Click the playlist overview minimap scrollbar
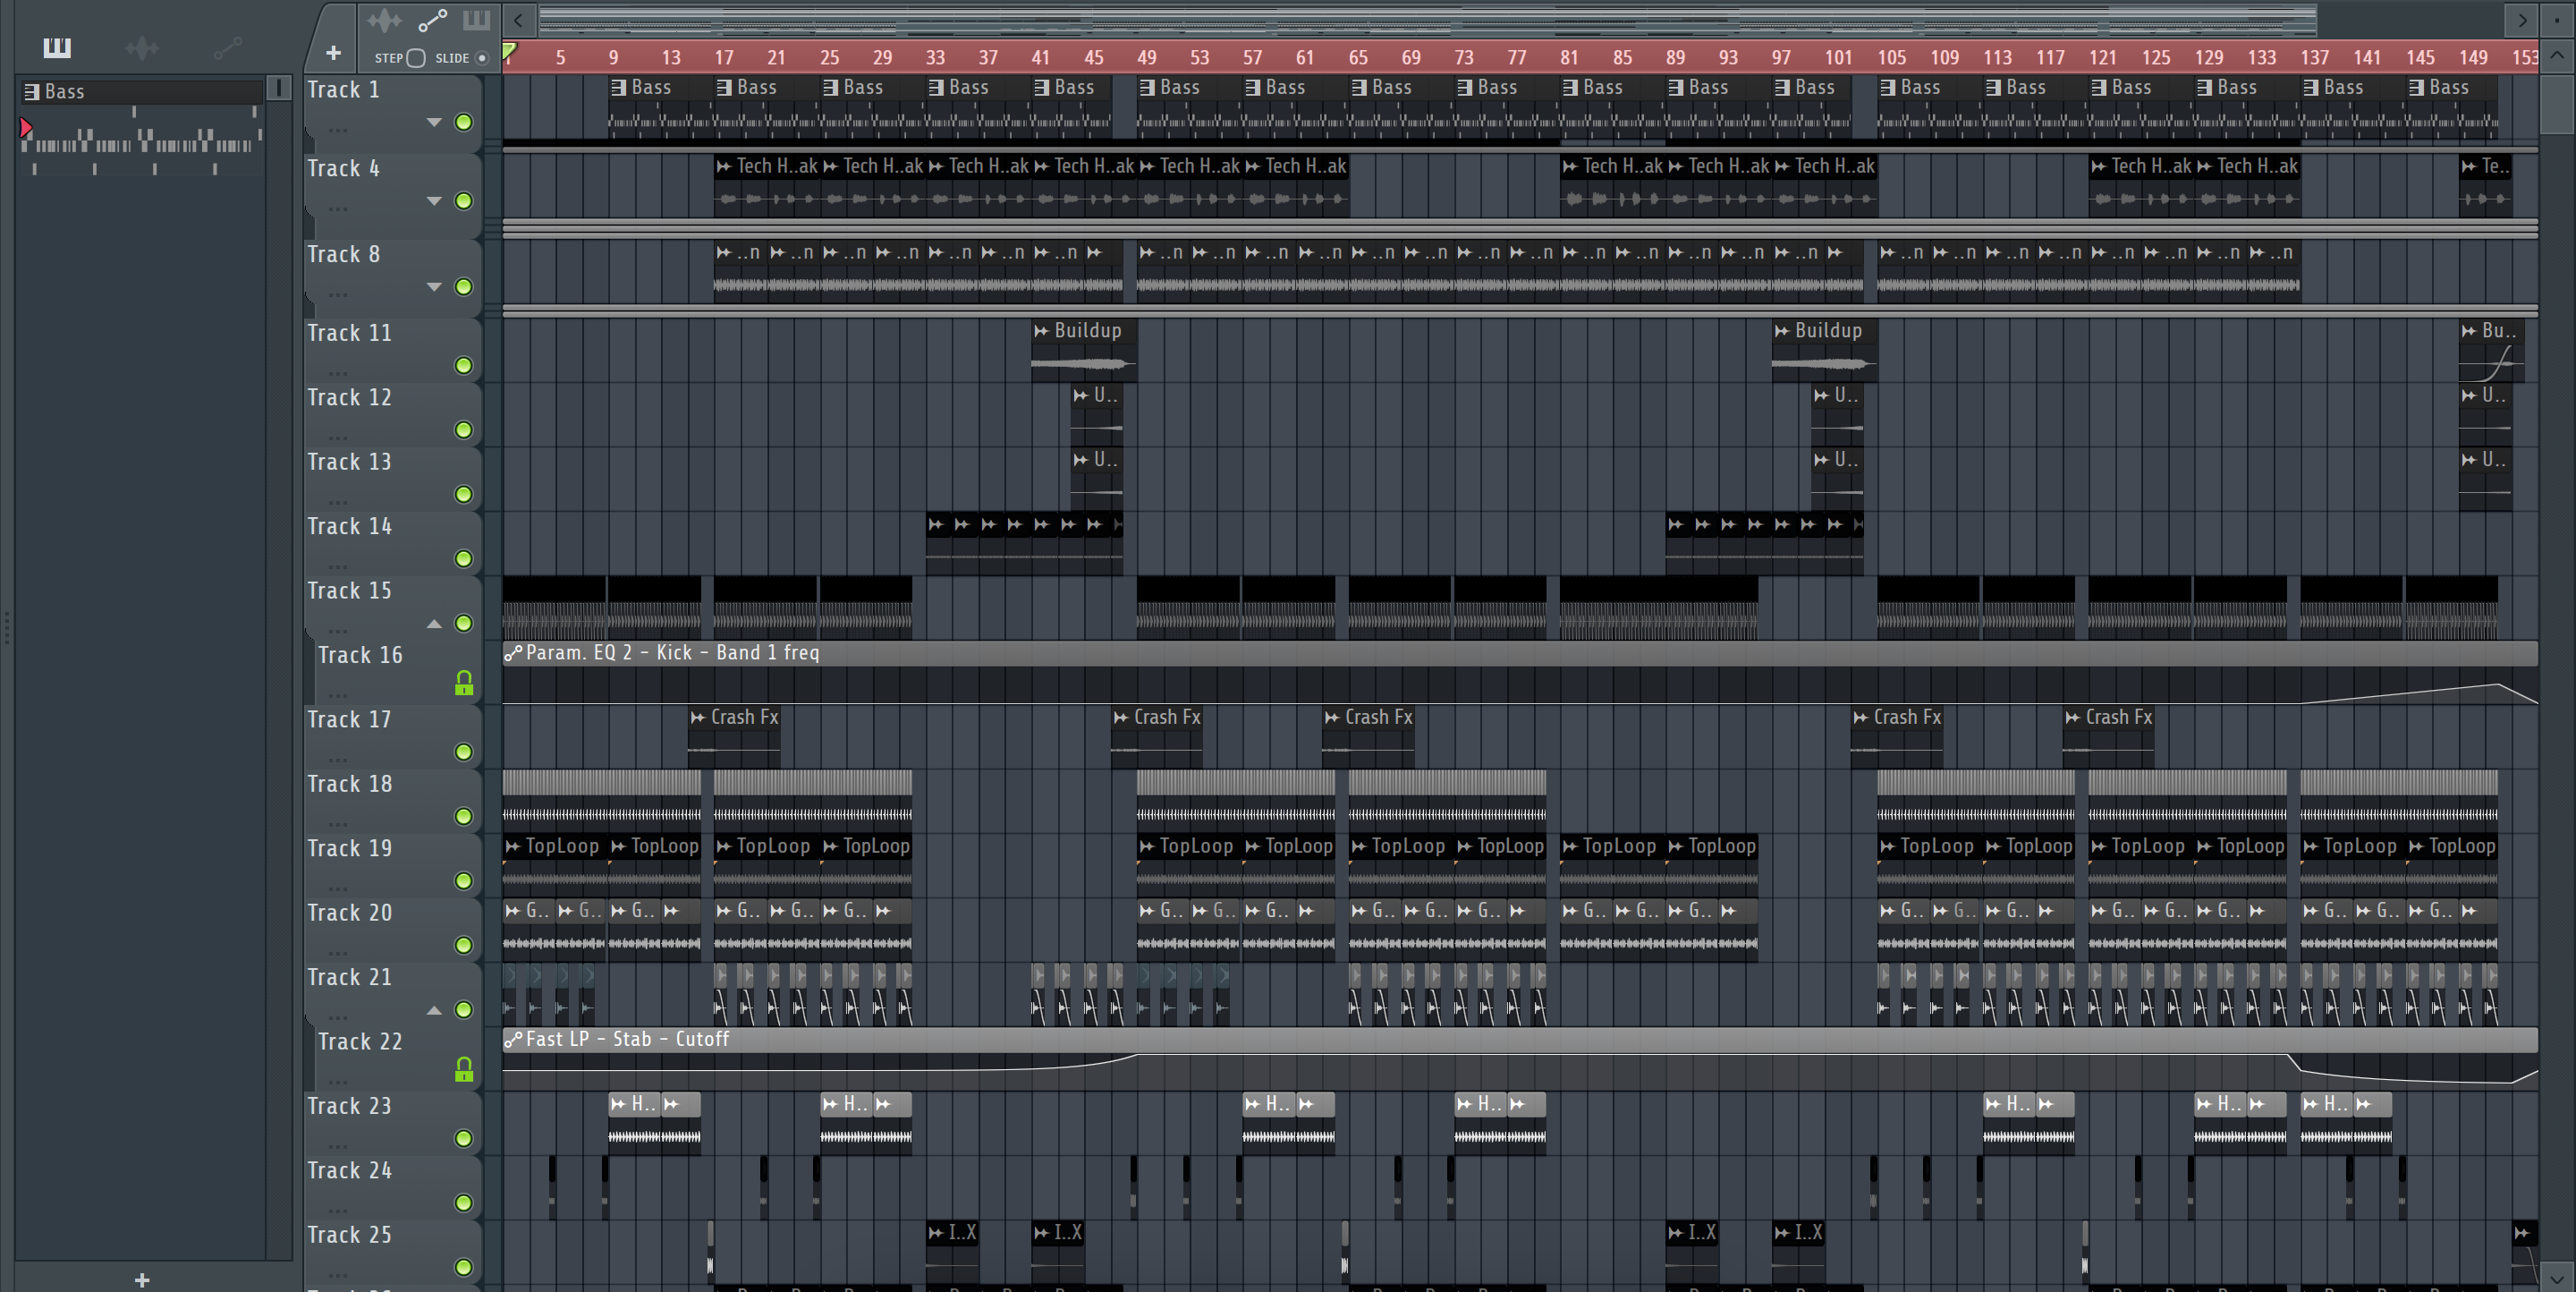This screenshot has width=2576, height=1292. [1428, 20]
